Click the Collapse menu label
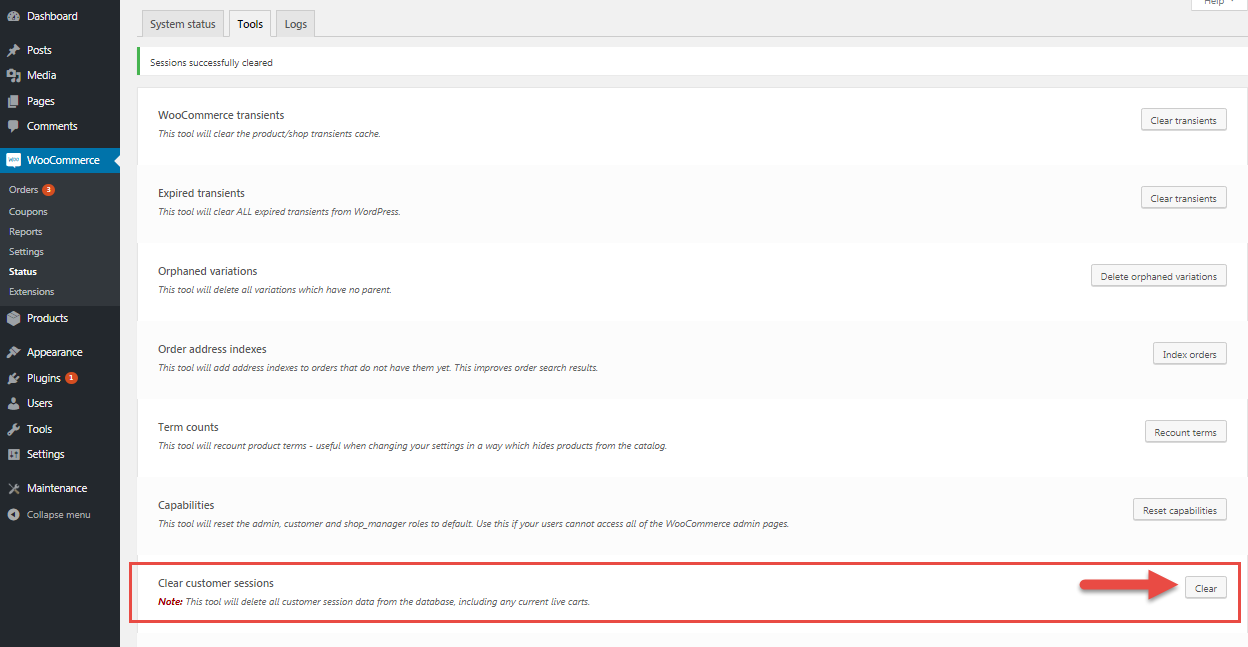 coord(59,515)
